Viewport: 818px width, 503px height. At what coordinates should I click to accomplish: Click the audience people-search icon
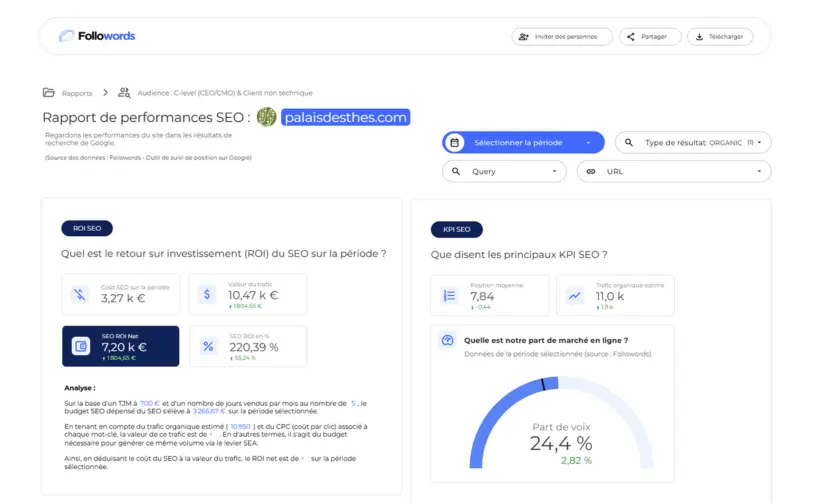(x=124, y=92)
